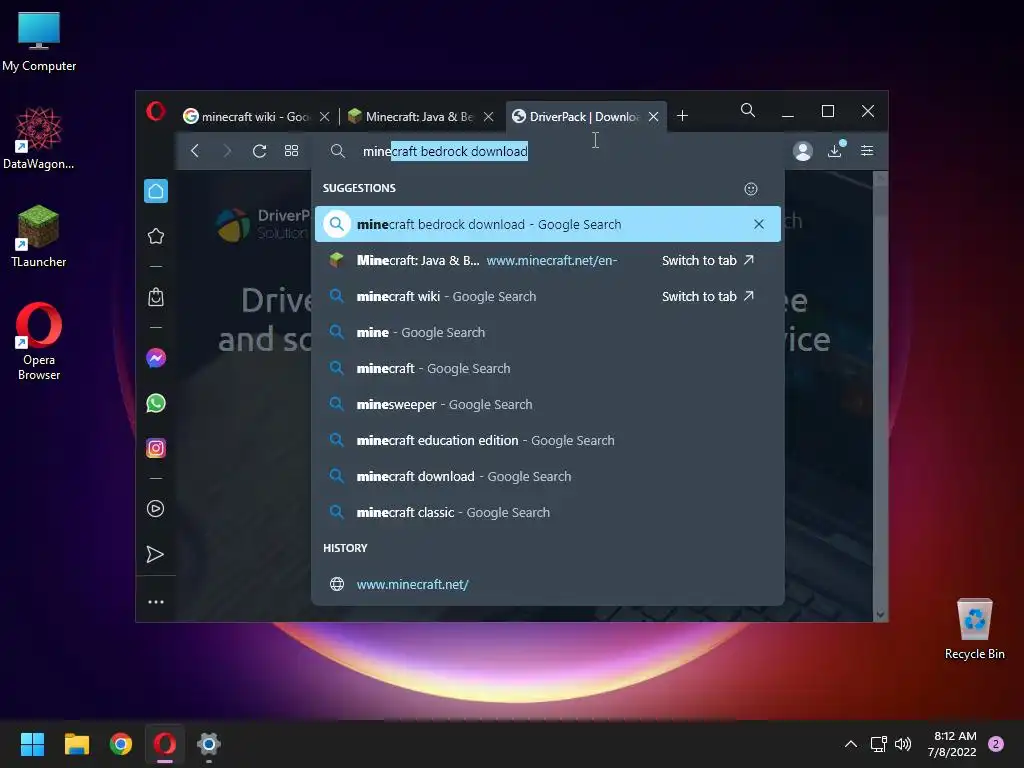The width and height of the screenshot is (1024, 768).
Task: Select the My Computer desktop icon
Action: (39, 41)
